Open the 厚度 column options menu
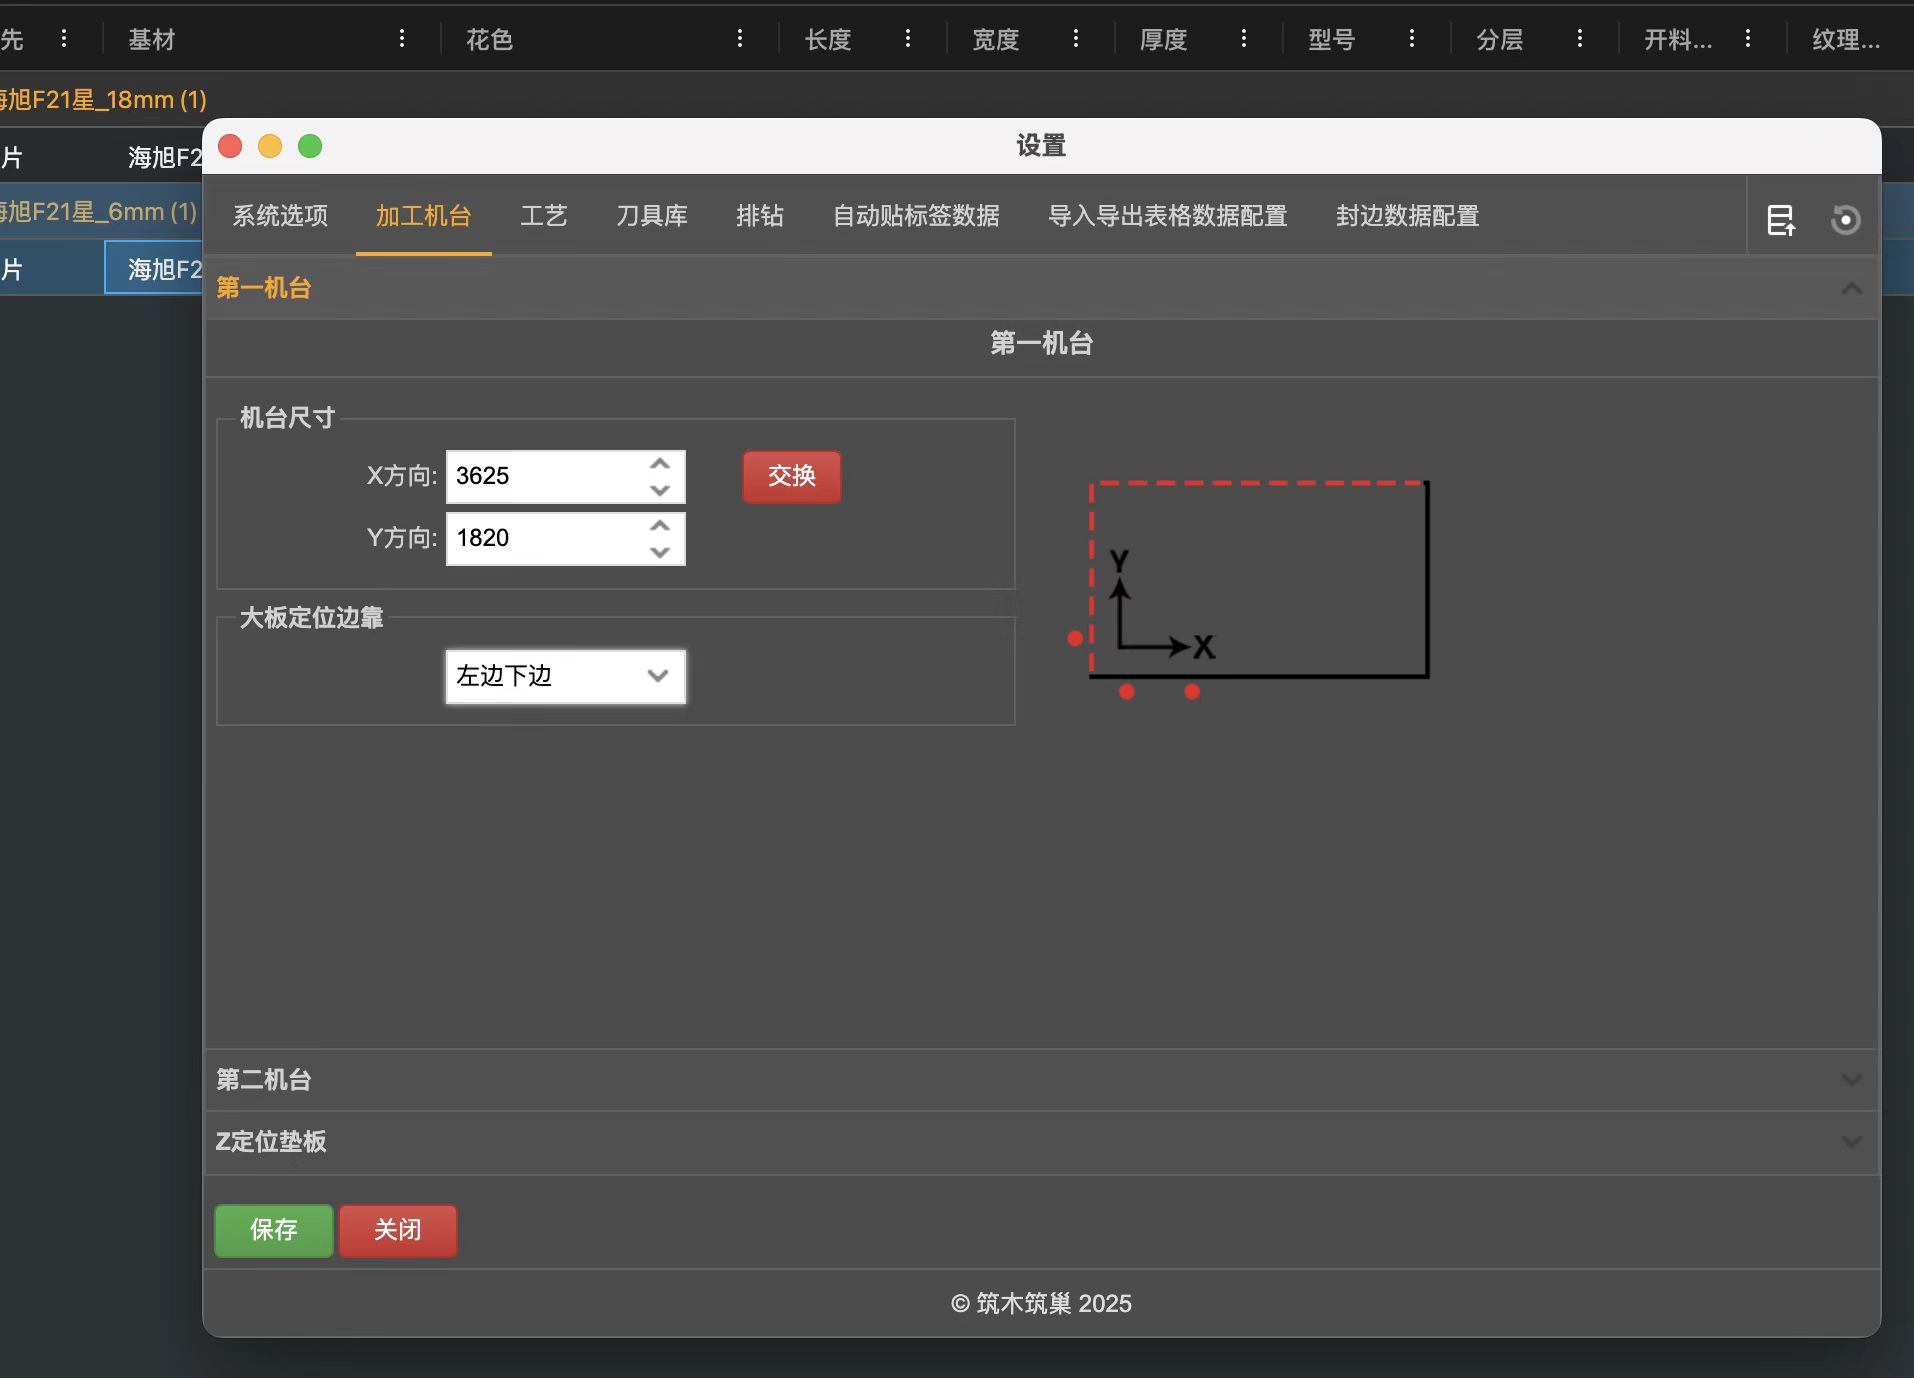Screen dimensions: 1914x1378 1245,38
